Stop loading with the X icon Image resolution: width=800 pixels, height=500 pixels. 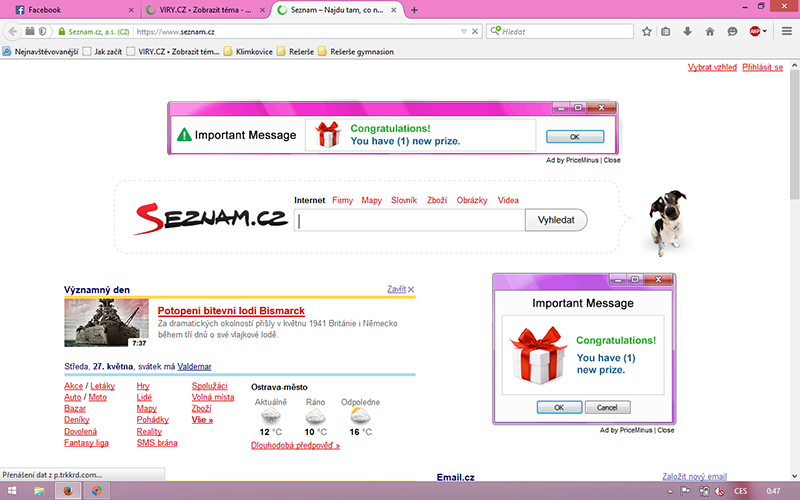pos(473,31)
